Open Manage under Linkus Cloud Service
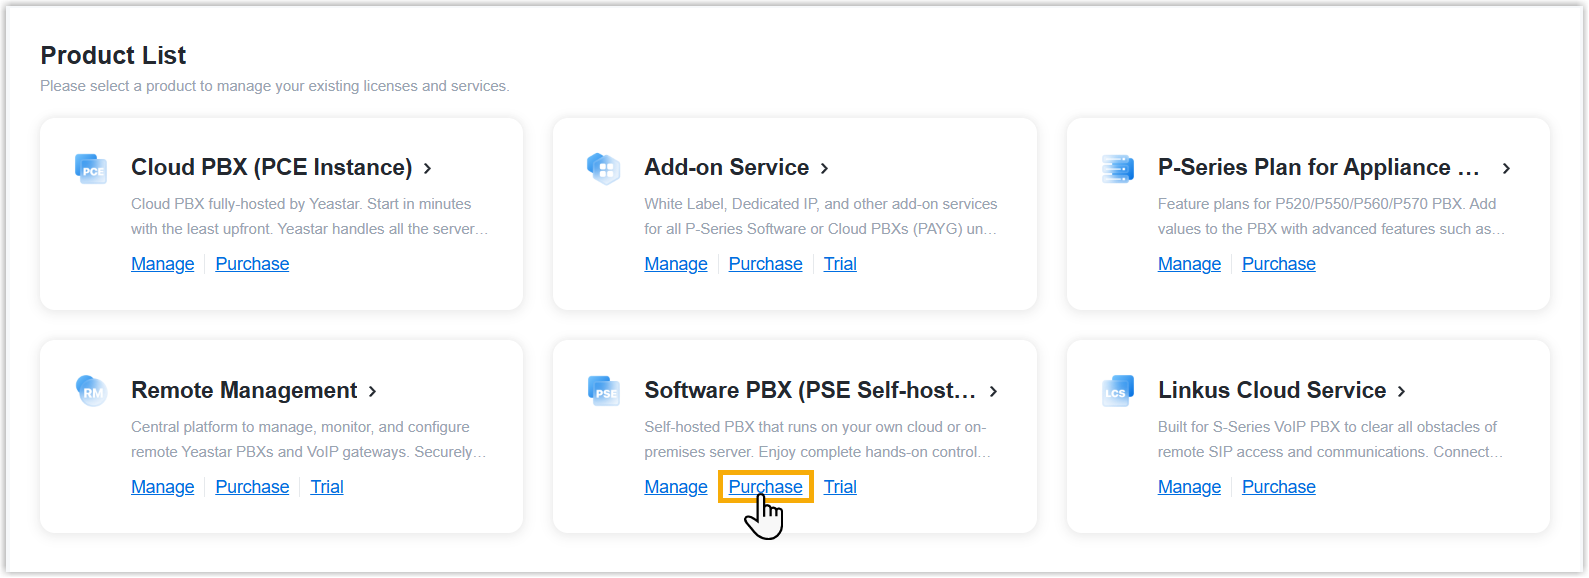This screenshot has width=1589, height=578. tap(1189, 487)
